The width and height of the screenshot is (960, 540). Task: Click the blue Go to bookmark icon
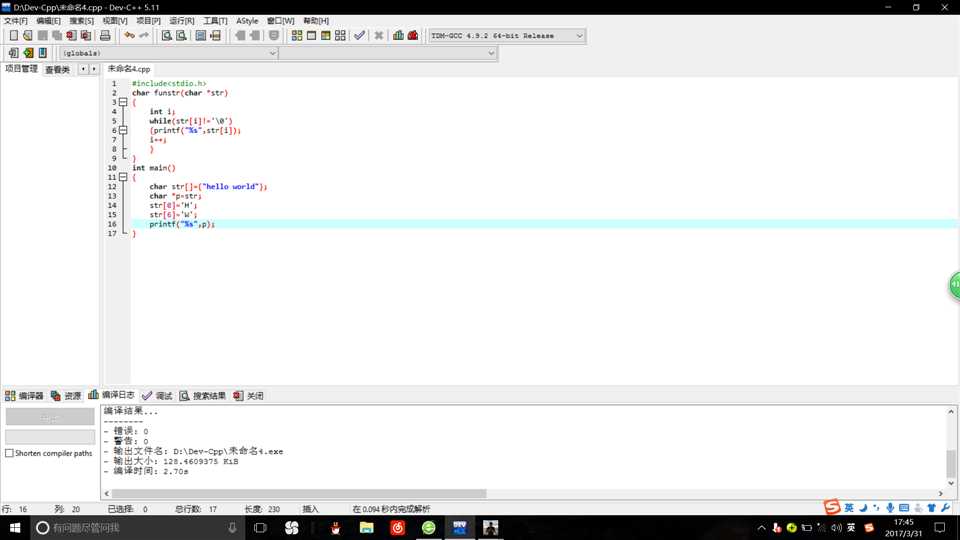click(43, 53)
